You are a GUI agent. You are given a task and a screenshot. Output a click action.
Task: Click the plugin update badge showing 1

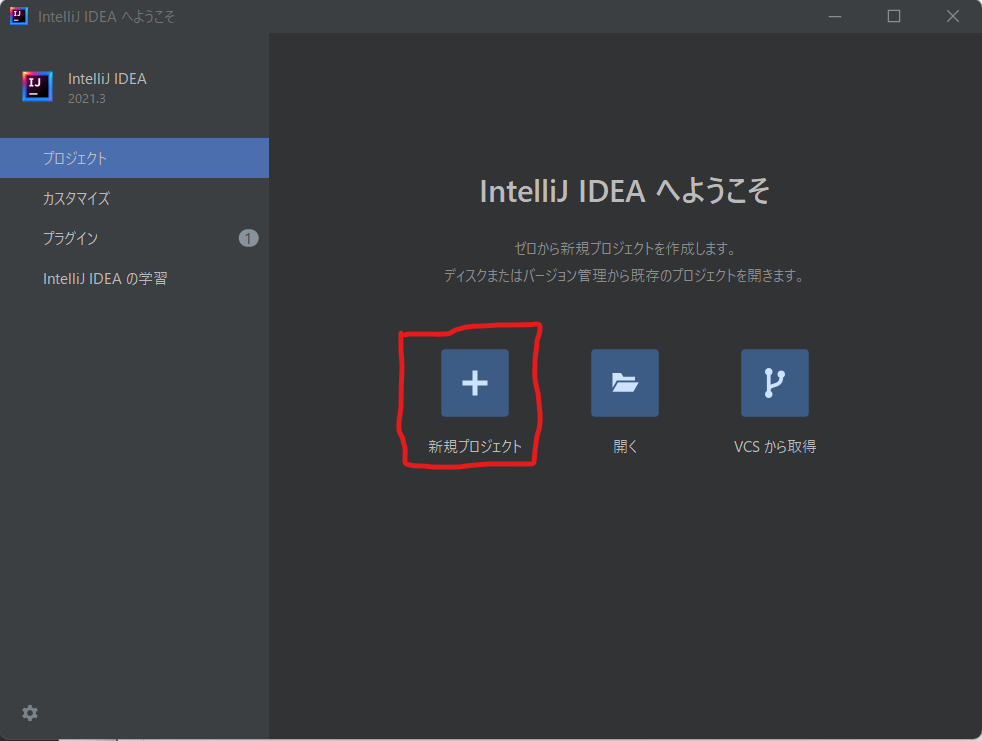(249, 238)
